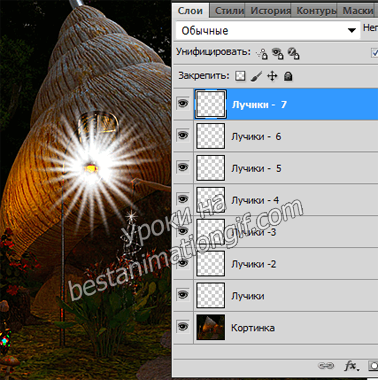378x380 pixels.
Task: Select Лучики - 5 layer thumbnail
Action: pos(211,168)
